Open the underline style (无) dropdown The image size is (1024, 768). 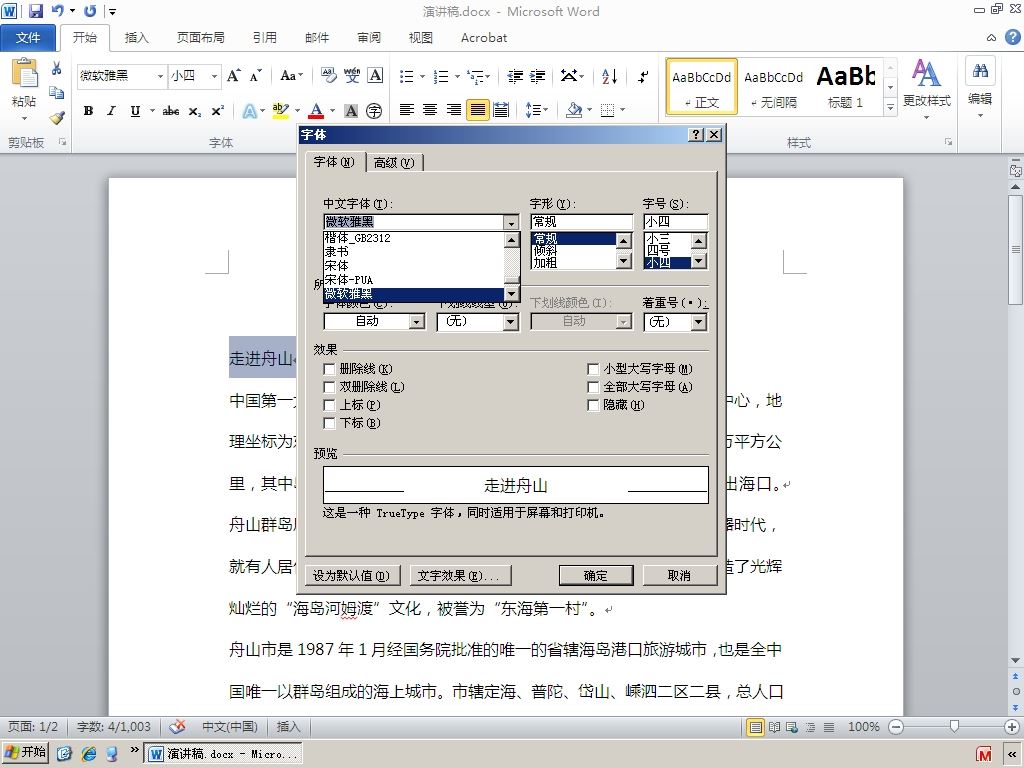coord(511,321)
